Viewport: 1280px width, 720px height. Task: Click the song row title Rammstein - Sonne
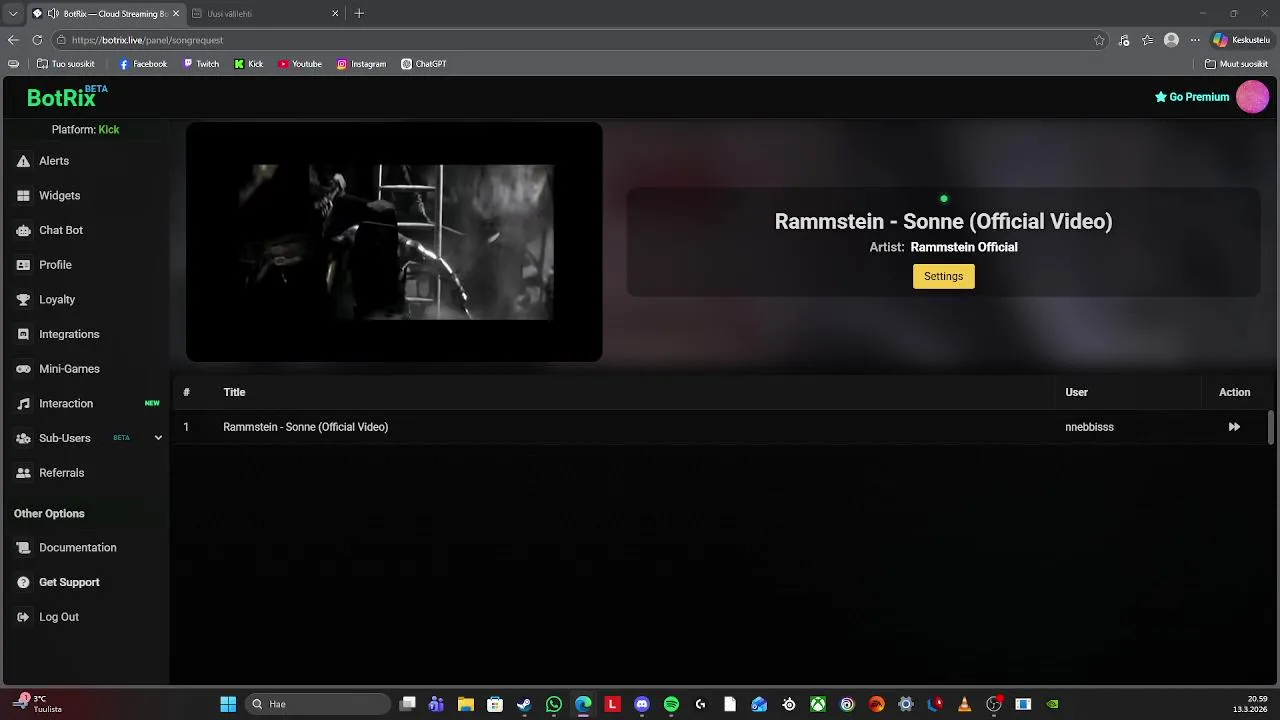(305, 427)
